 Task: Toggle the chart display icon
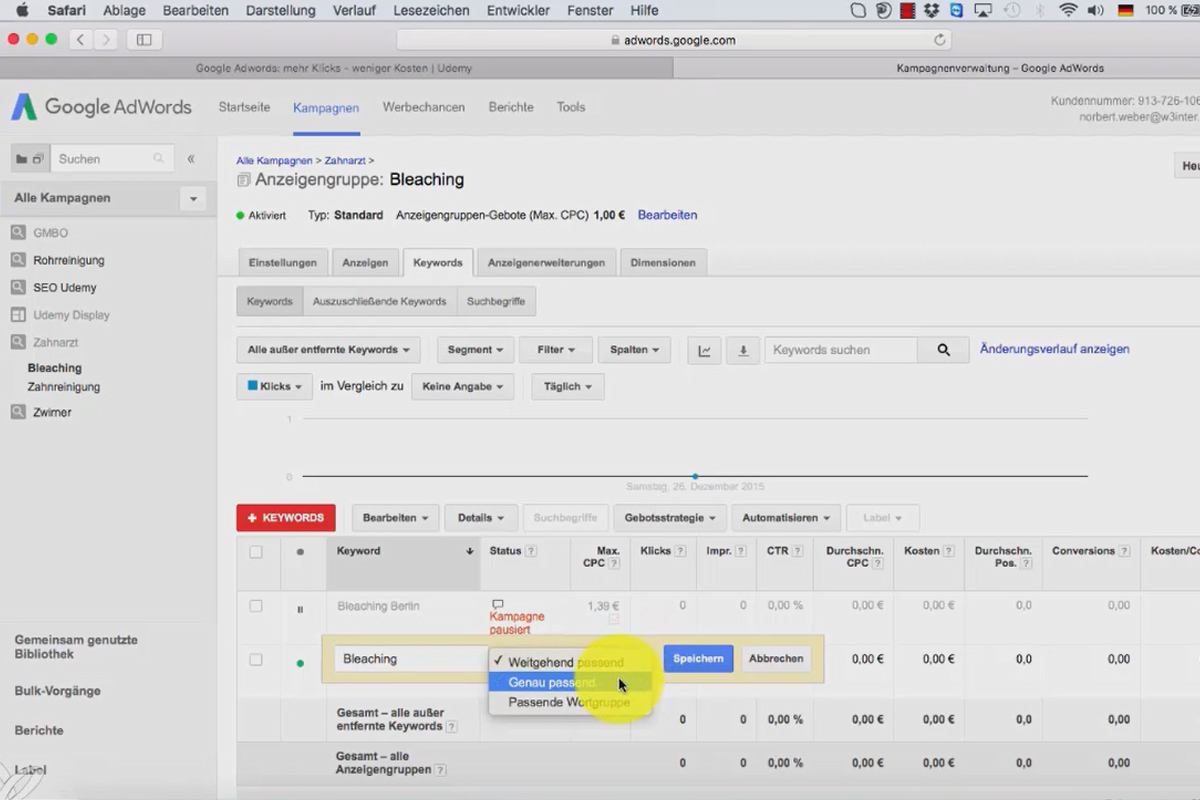tap(704, 350)
